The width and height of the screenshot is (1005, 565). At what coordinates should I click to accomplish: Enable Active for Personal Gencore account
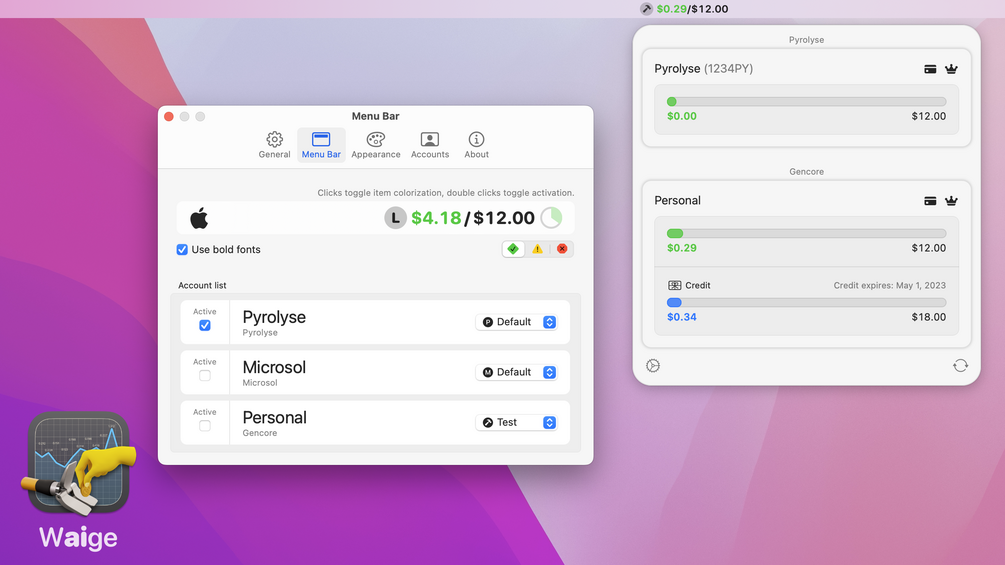point(204,425)
